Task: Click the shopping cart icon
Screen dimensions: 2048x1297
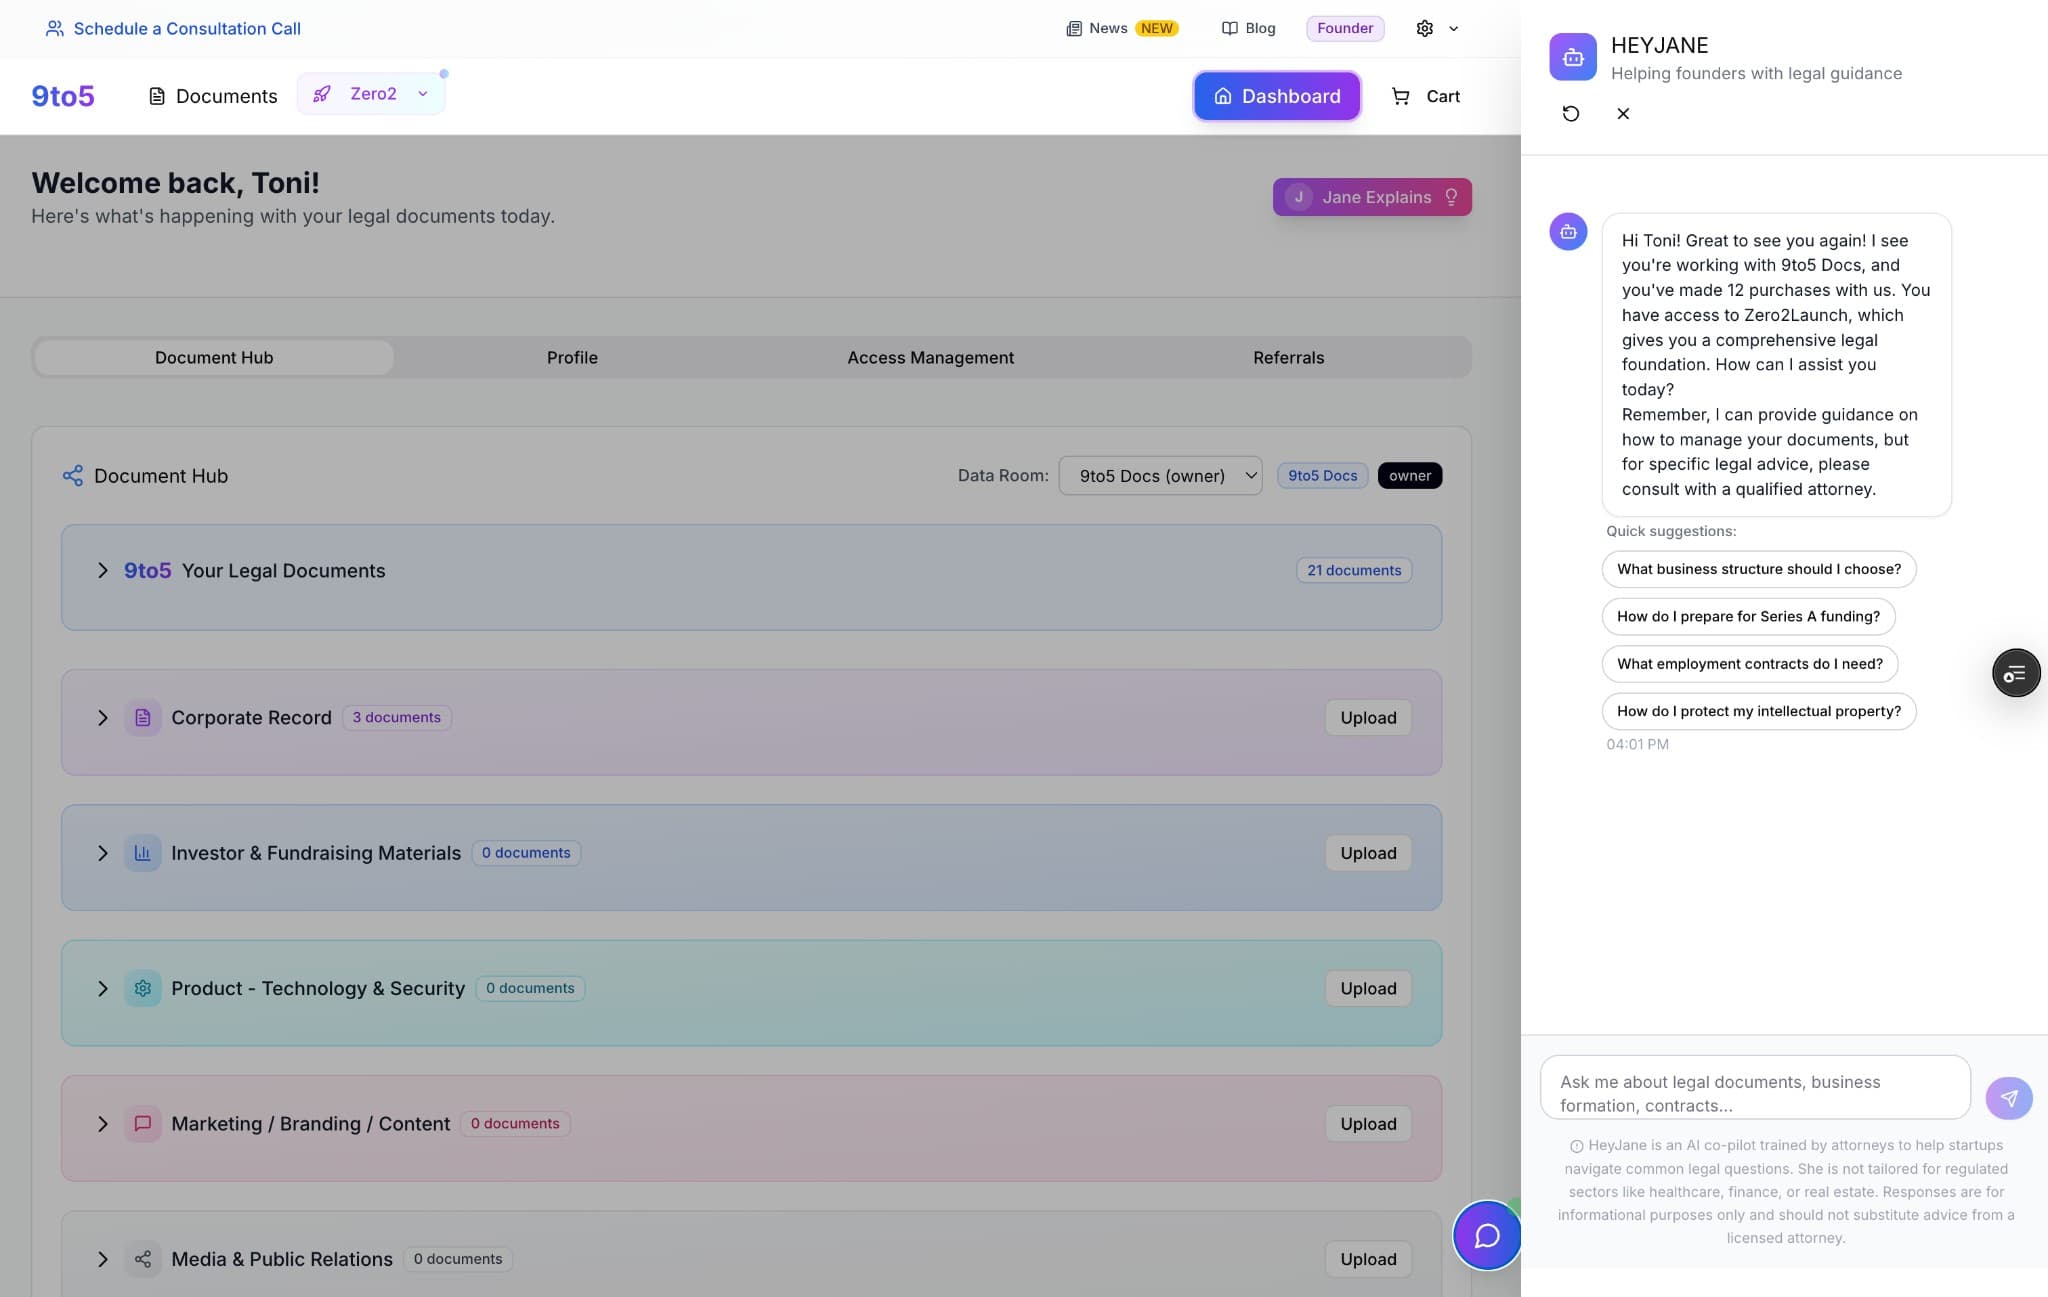Action: click(1400, 96)
